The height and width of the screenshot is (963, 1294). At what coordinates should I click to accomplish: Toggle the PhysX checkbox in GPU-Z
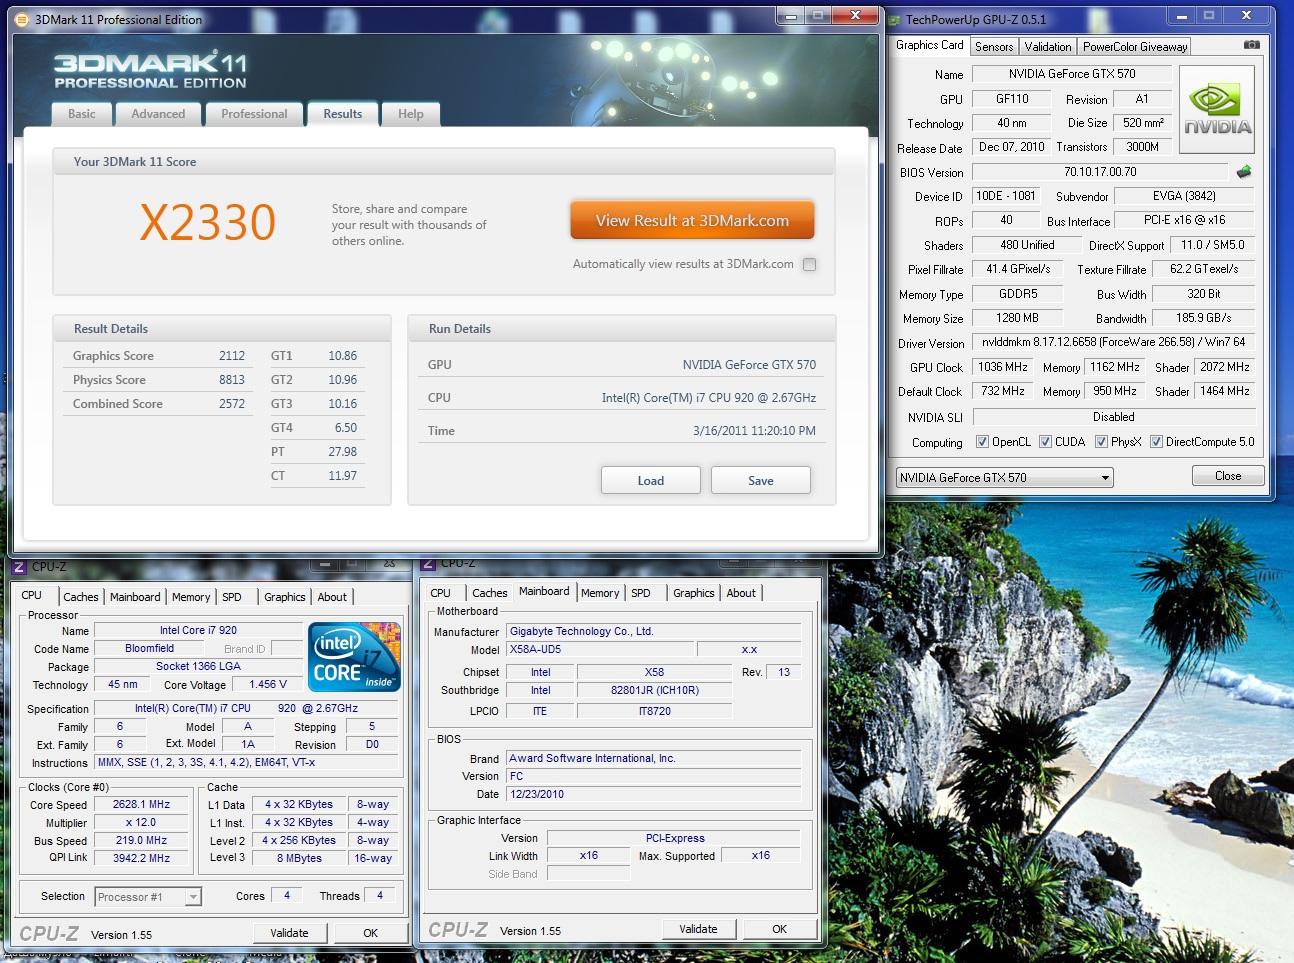pyautogui.click(x=1101, y=442)
